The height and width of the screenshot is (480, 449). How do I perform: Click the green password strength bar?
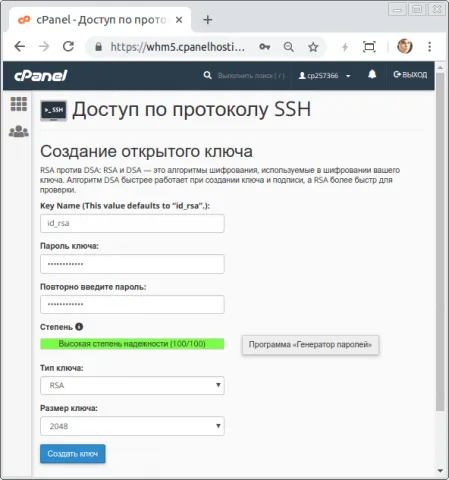pyautogui.click(x=132, y=344)
